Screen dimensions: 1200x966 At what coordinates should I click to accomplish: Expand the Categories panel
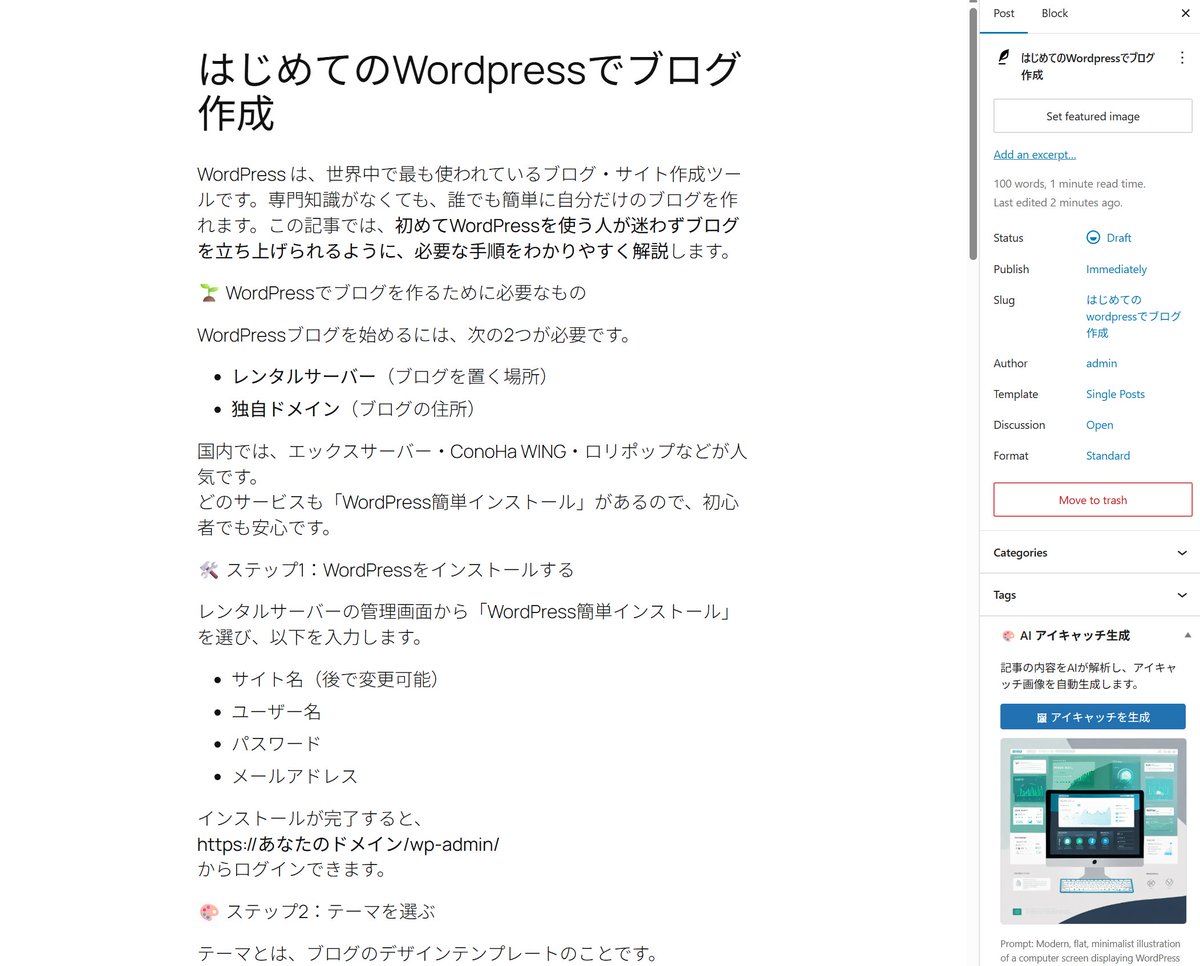(x=1090, y=553)
